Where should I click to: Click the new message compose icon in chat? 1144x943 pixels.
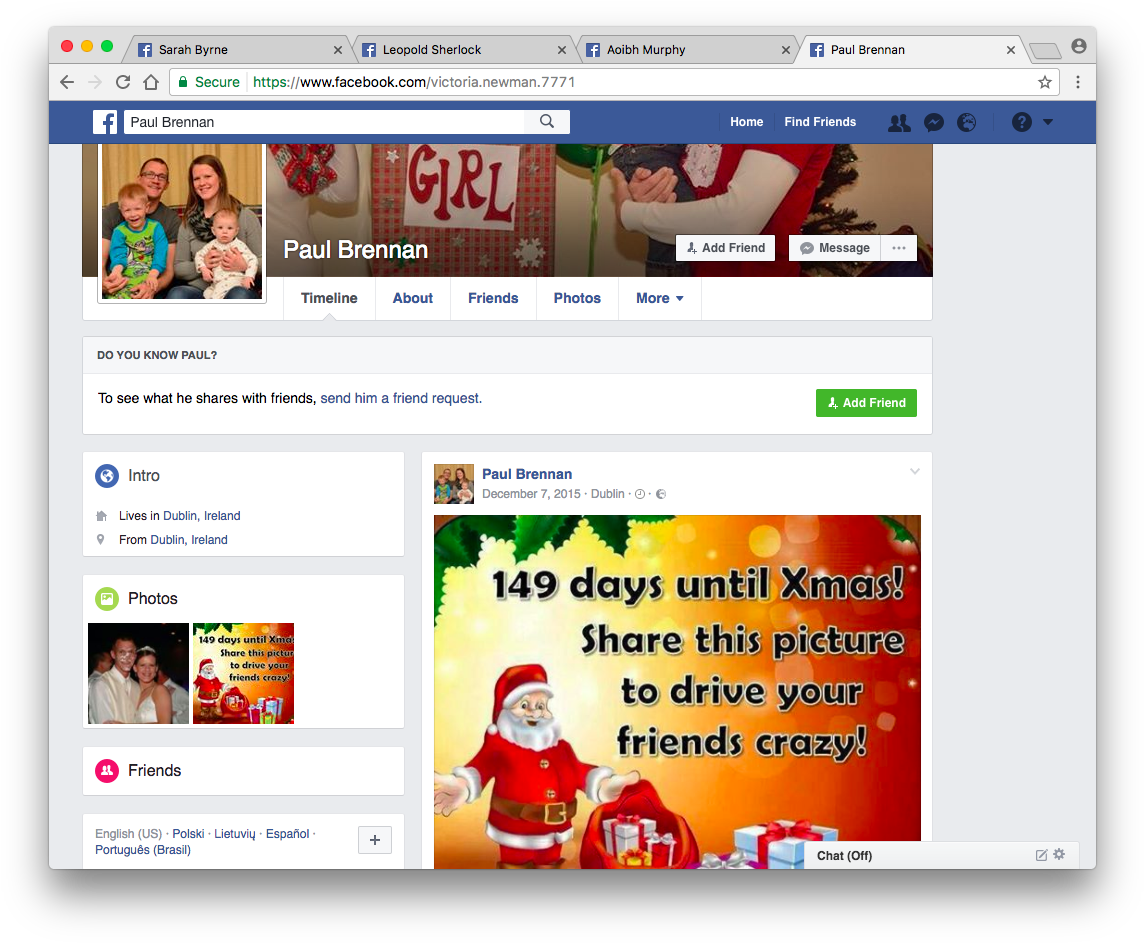(x=1041, y=855)
